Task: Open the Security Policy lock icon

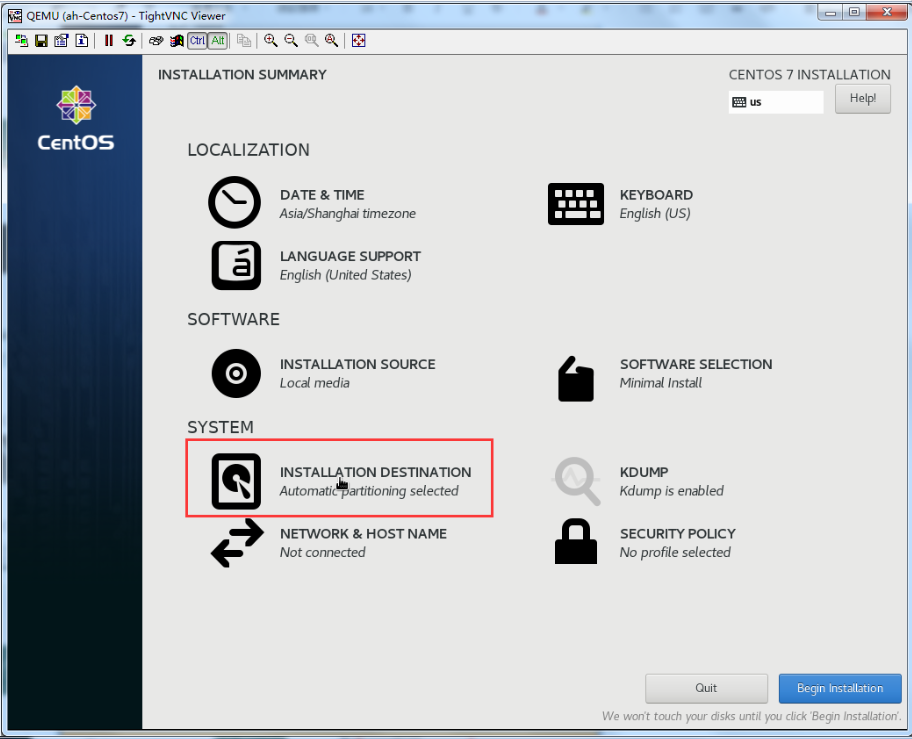Action: (x=576, y=543)
